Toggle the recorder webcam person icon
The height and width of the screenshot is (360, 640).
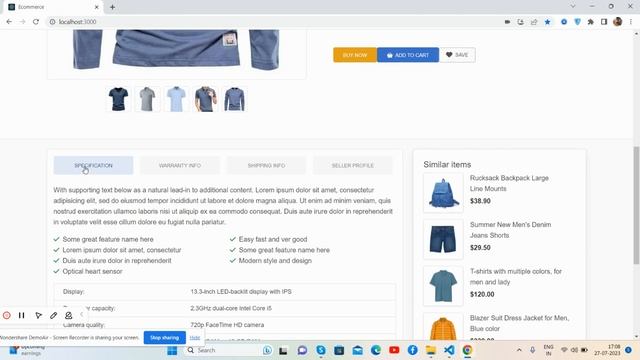point(69,315)
